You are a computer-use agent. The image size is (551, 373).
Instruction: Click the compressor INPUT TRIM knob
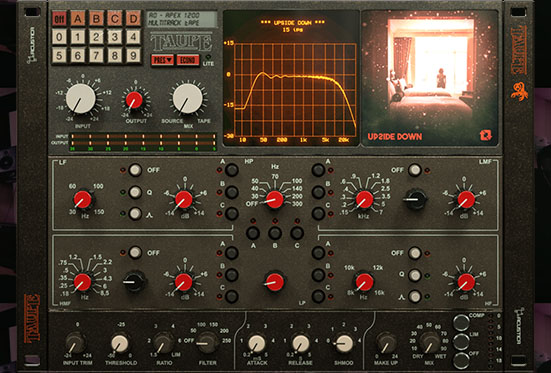[x=76, y=343]
